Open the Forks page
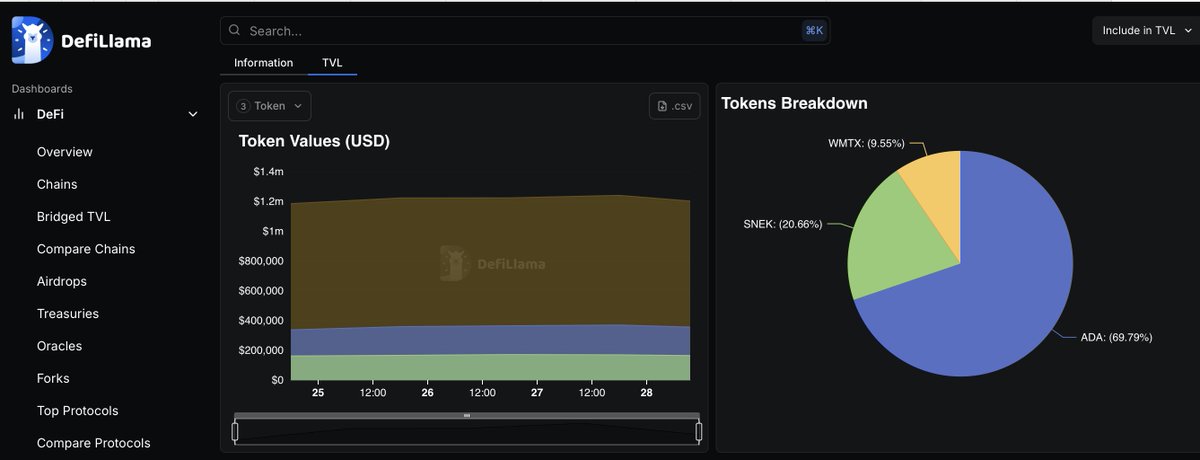The height and width of the screenshot is (460, 1200). (53, 378)
